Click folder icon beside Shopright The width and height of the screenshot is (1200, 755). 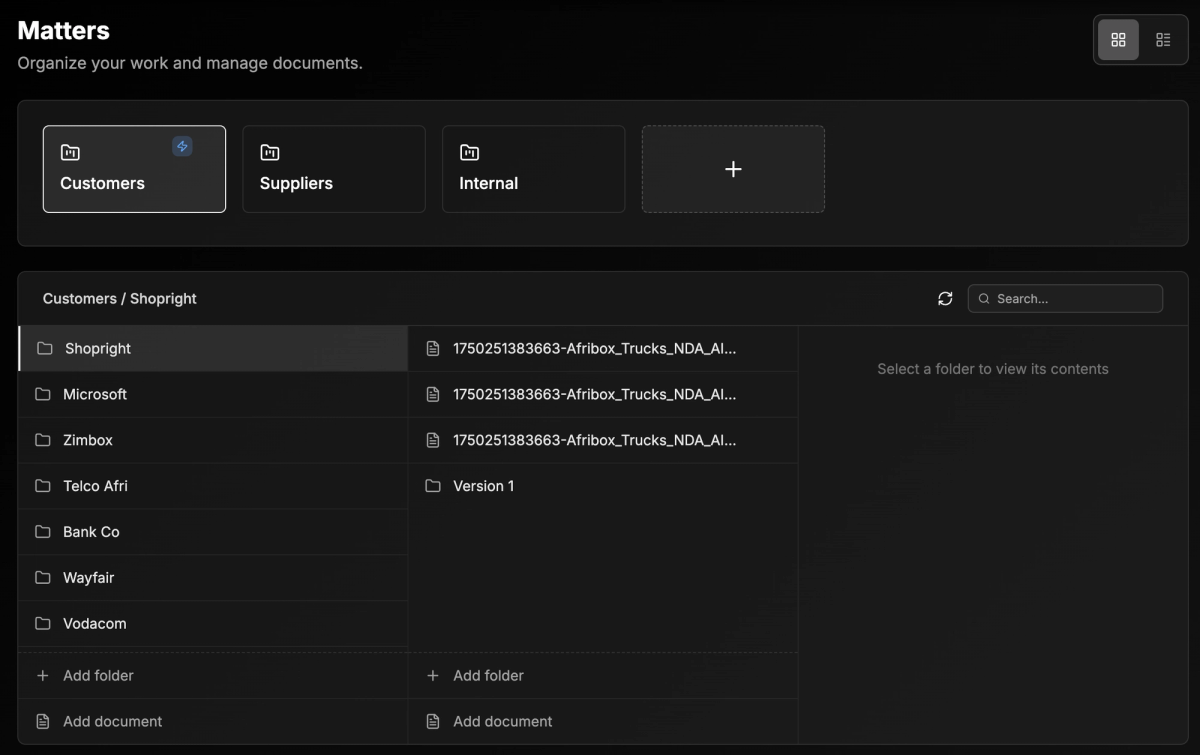[x=45, y=348]
